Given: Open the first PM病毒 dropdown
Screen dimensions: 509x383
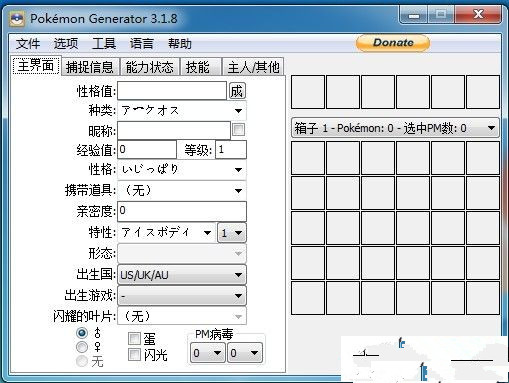Looking at the screenshot, I should pyautogui.click(x=207, y=353).
